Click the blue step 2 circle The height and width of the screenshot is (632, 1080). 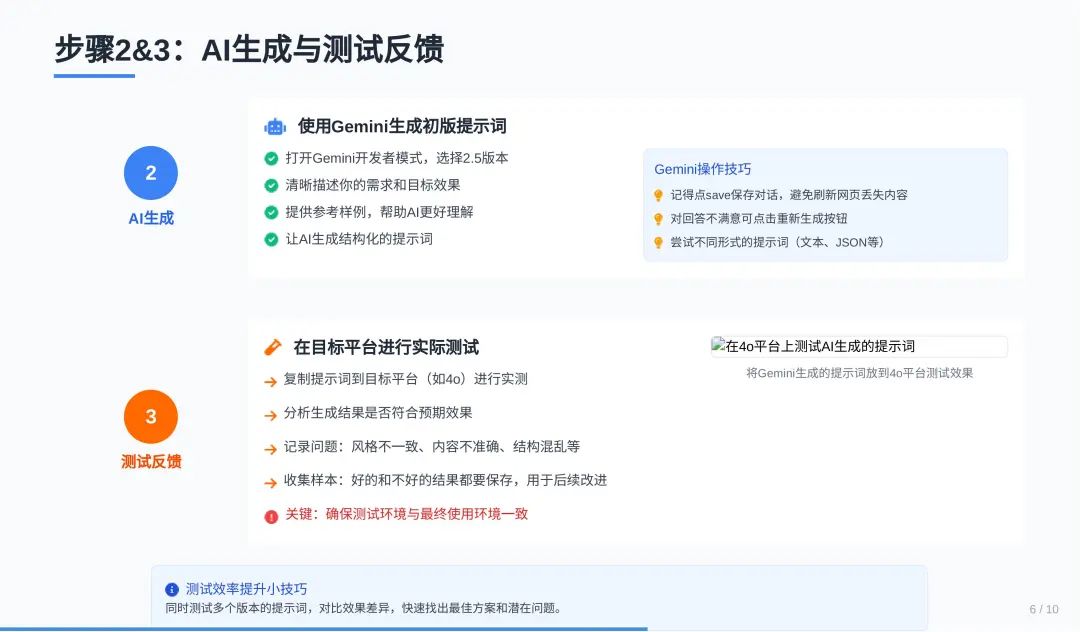151,173
